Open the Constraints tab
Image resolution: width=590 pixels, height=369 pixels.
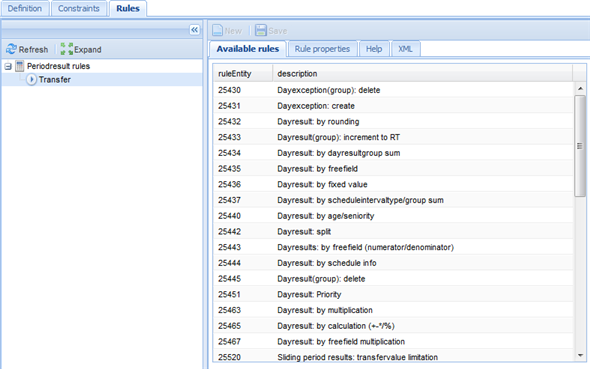[x=79, y=8]
